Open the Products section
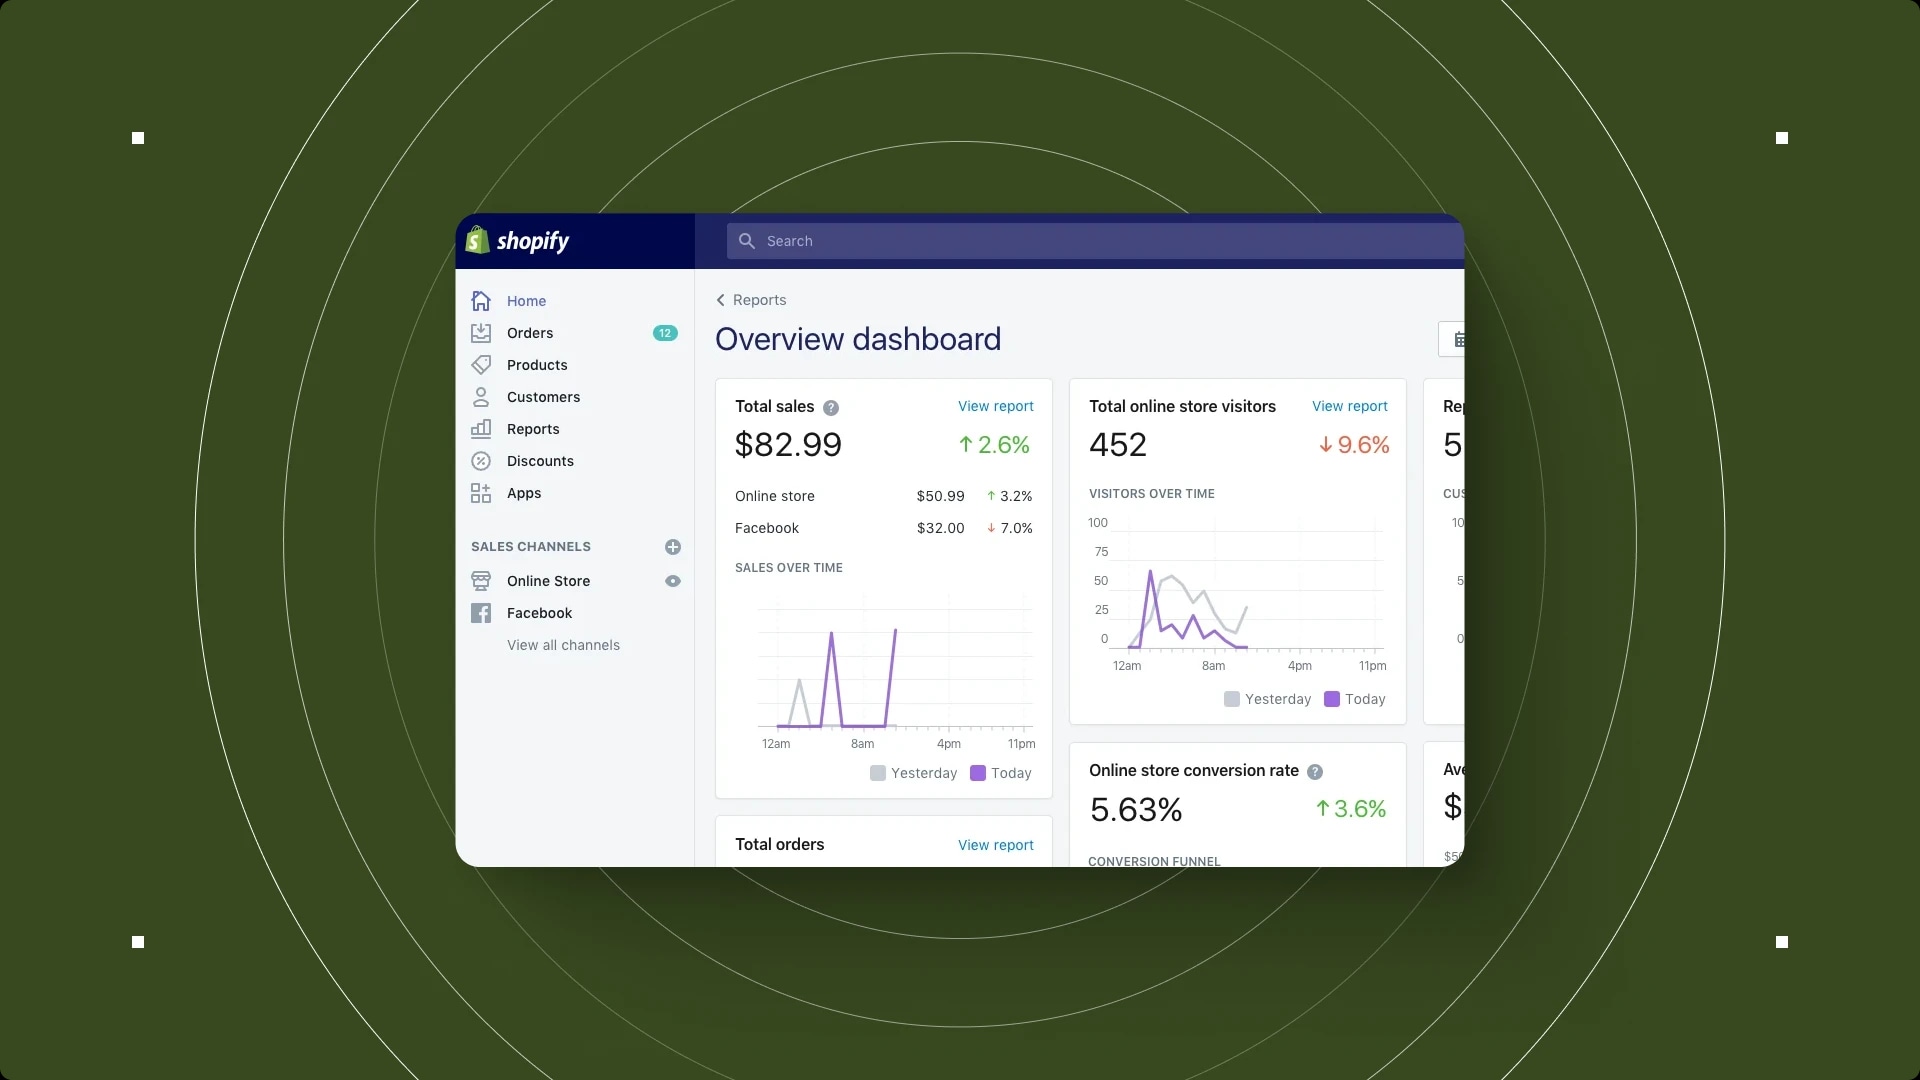Viewport: 1920px width, 1080px height. pyautogui.click(x=481, y=364)
